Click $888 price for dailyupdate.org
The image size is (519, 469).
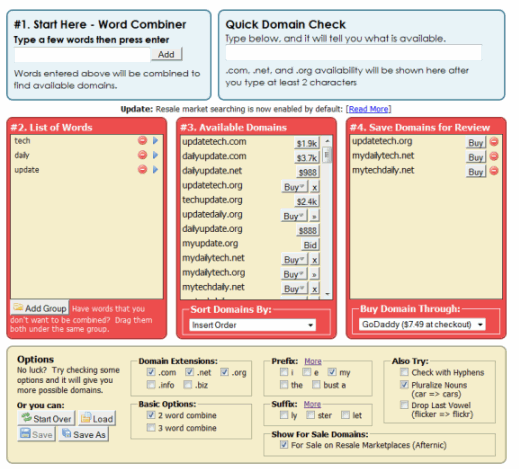coord(308,230)
